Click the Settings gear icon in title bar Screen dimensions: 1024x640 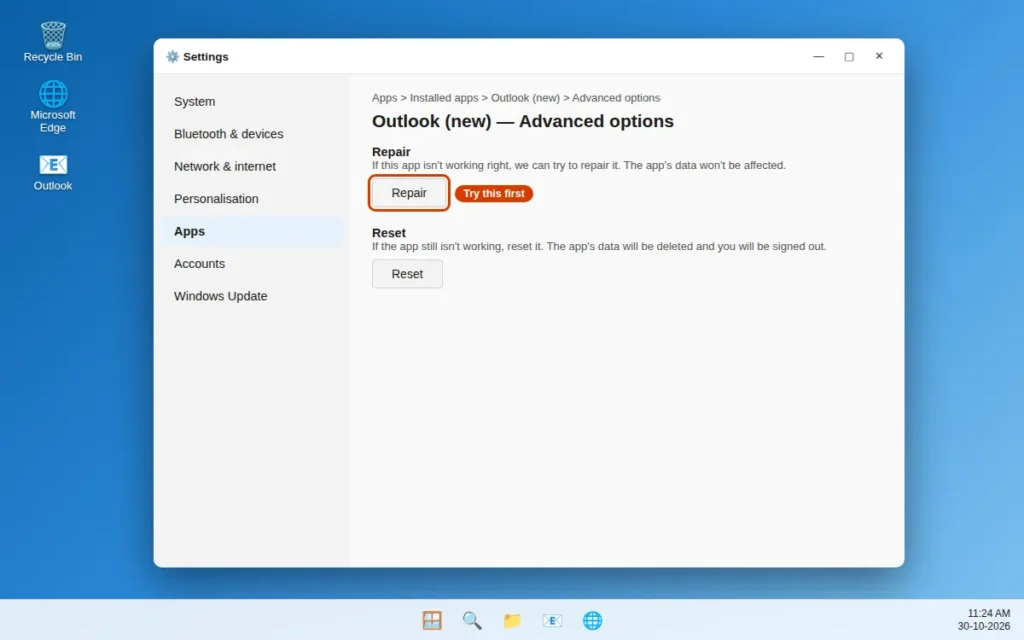(172, 57)
